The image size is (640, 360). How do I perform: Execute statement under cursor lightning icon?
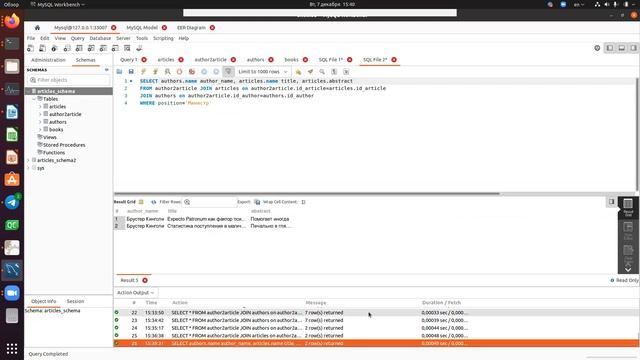pos(155,72)
